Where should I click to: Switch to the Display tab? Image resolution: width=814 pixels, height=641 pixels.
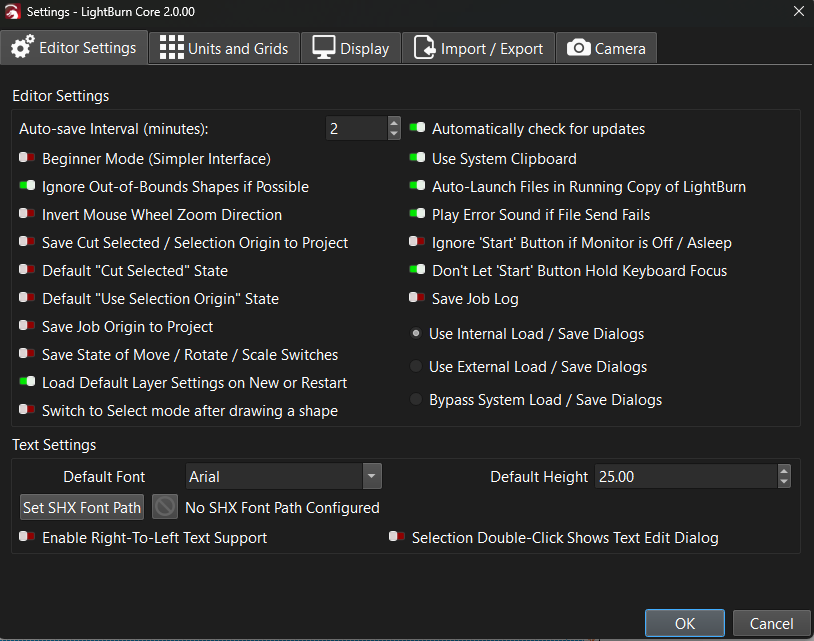pos(351,48)
